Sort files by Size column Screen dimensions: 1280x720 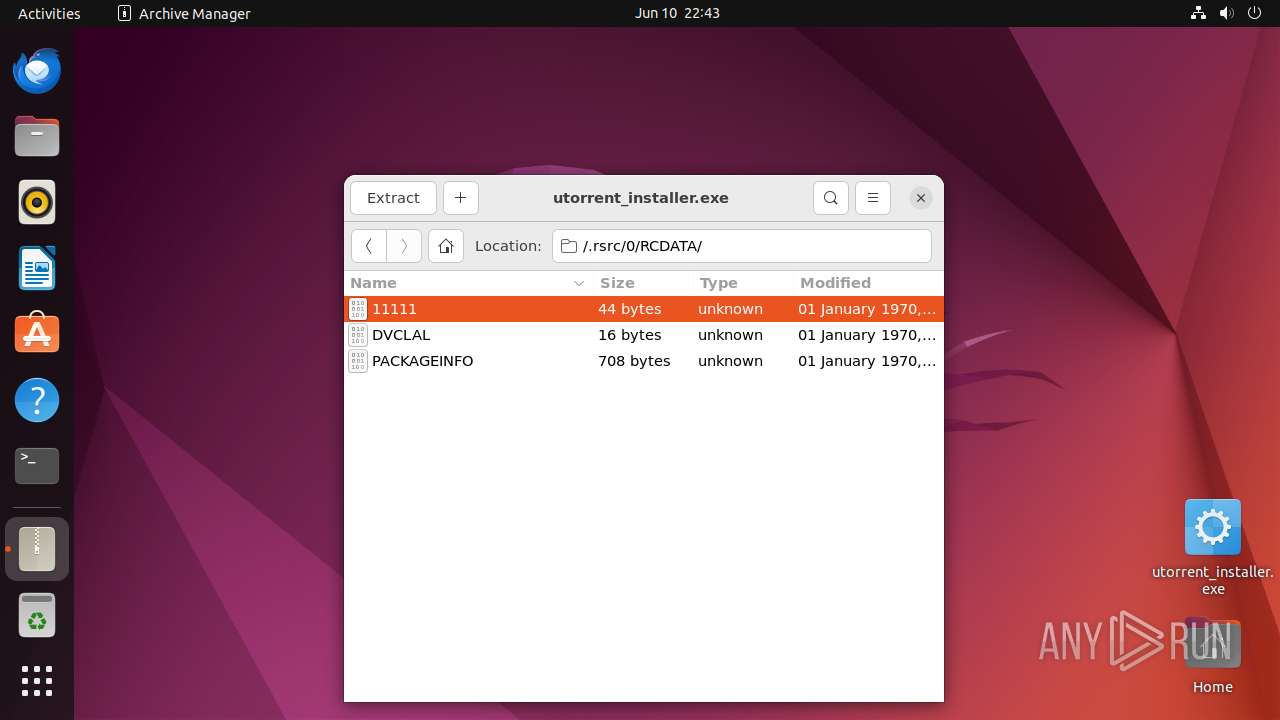(x=642, y=283)
